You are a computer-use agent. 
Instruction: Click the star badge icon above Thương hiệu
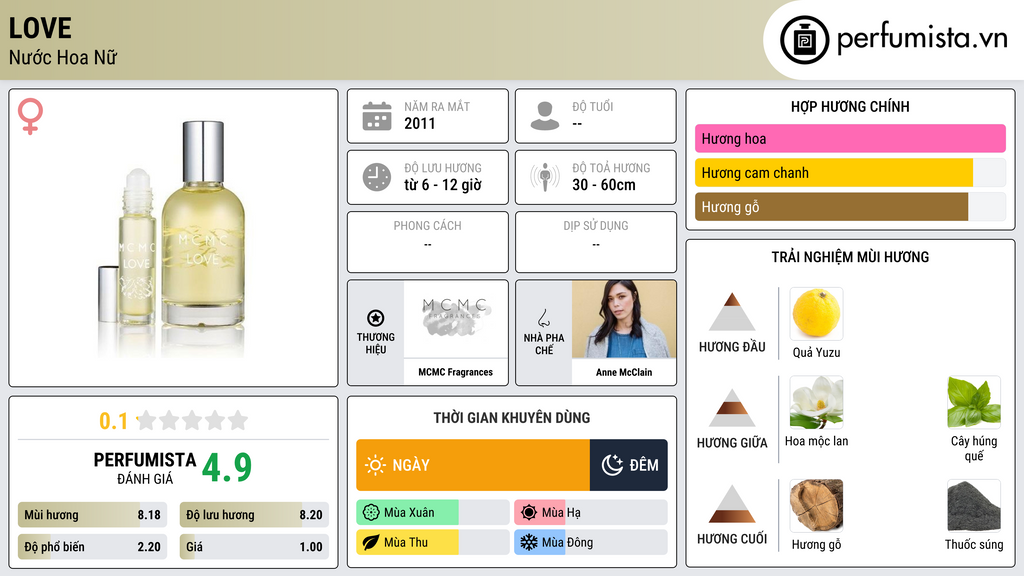click(x=376, y=318)
